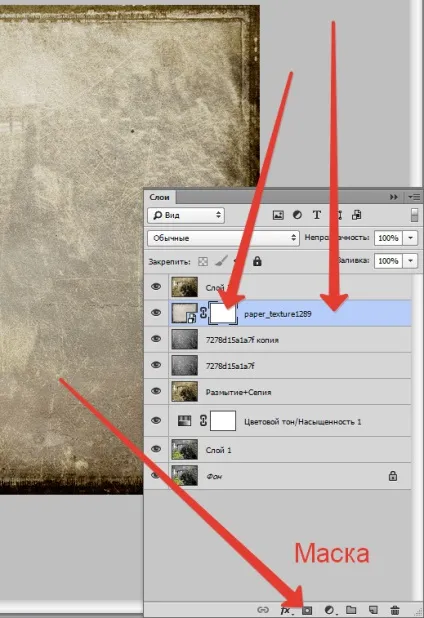Screen dimensions: 424x618
Task: Open the Вид filter type dropdown
Action: (186, 215)
